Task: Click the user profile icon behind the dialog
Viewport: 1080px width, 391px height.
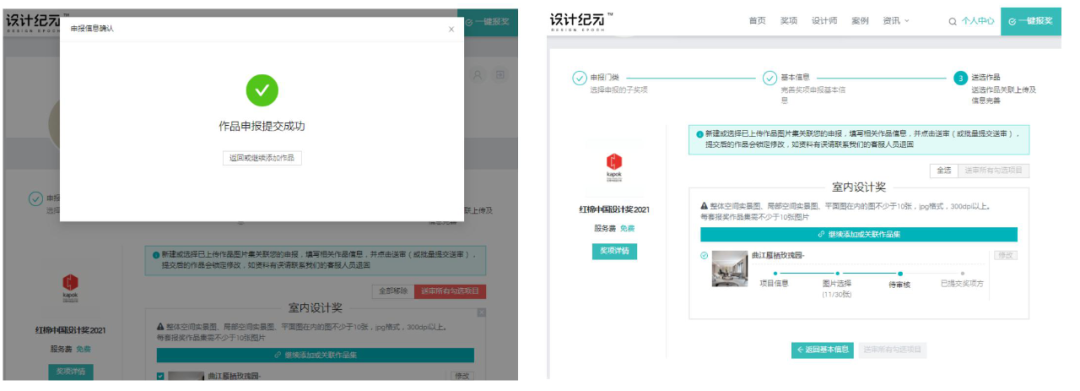Action: [477, 75]
